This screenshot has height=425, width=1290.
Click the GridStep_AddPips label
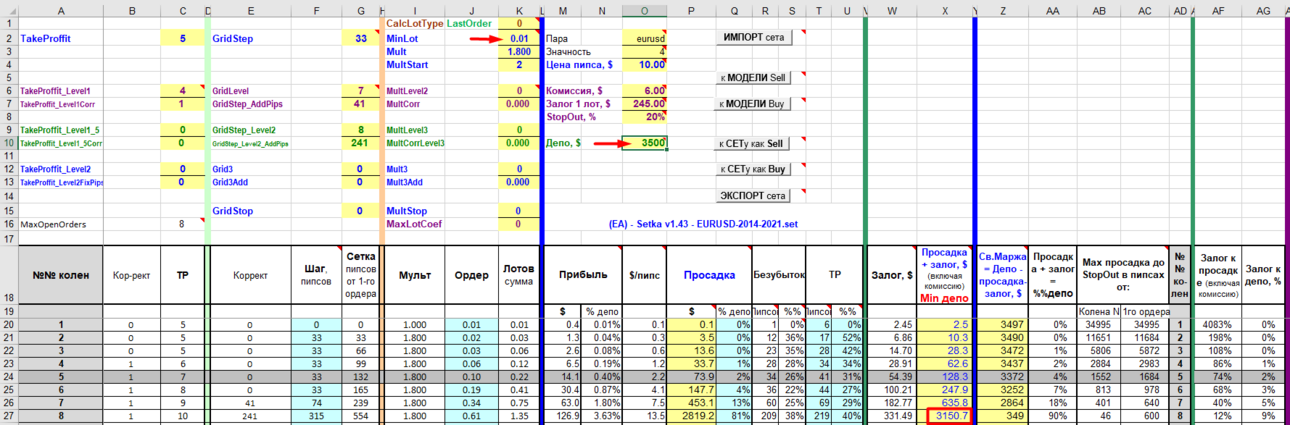tap(247, 103)
